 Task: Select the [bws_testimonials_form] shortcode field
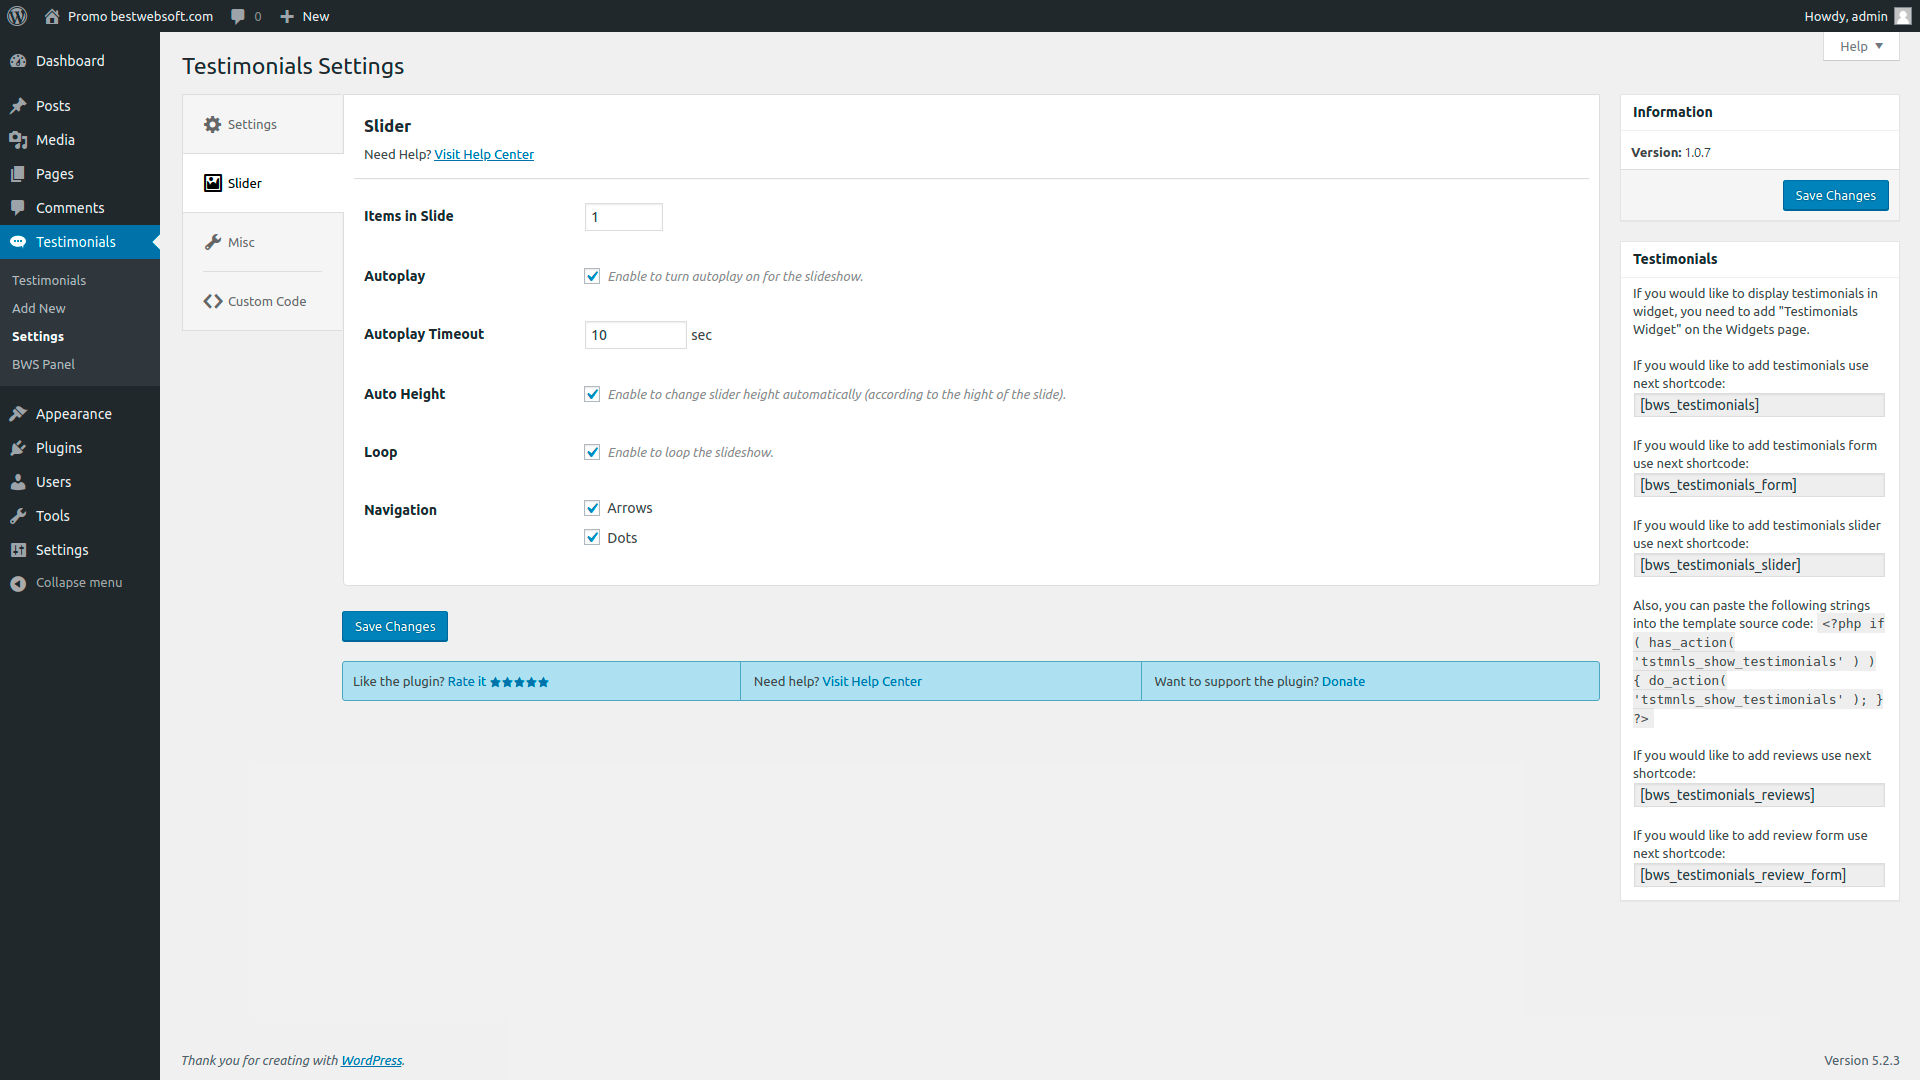click(1759, 485)
